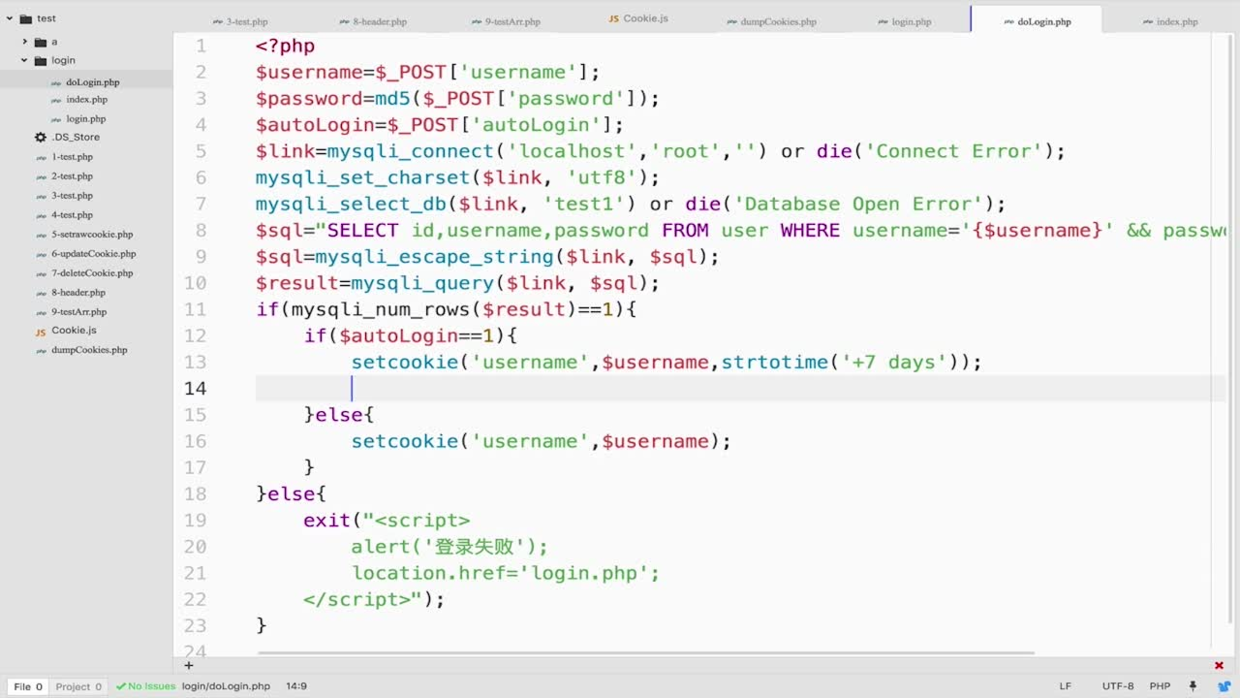
Task: Click the PHP file icon beside 4-test.php
Action: click(41, 216)
